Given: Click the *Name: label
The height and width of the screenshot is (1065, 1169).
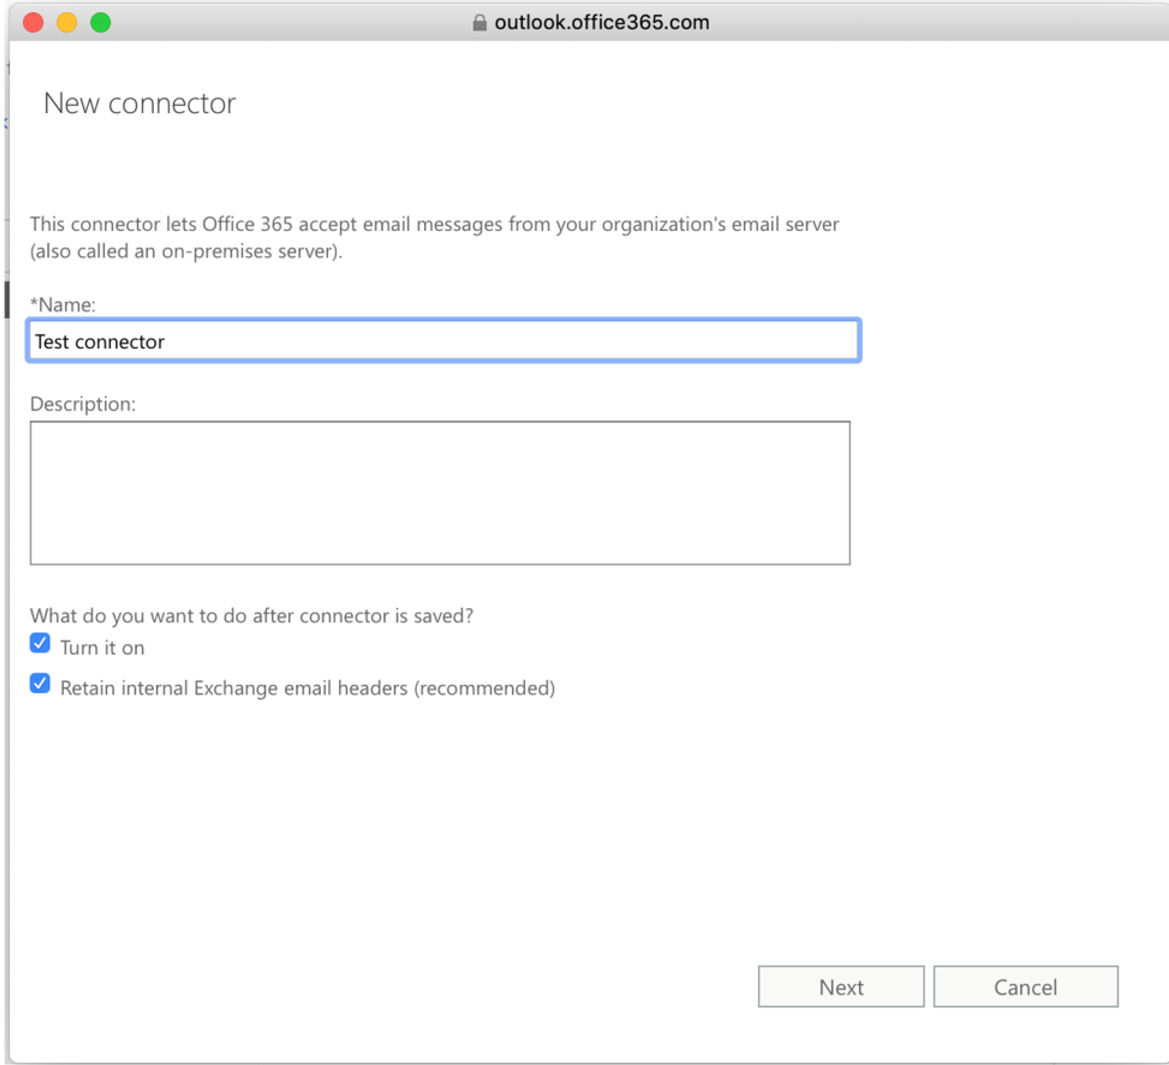Looking at the screenshot, I should point(63,305).
